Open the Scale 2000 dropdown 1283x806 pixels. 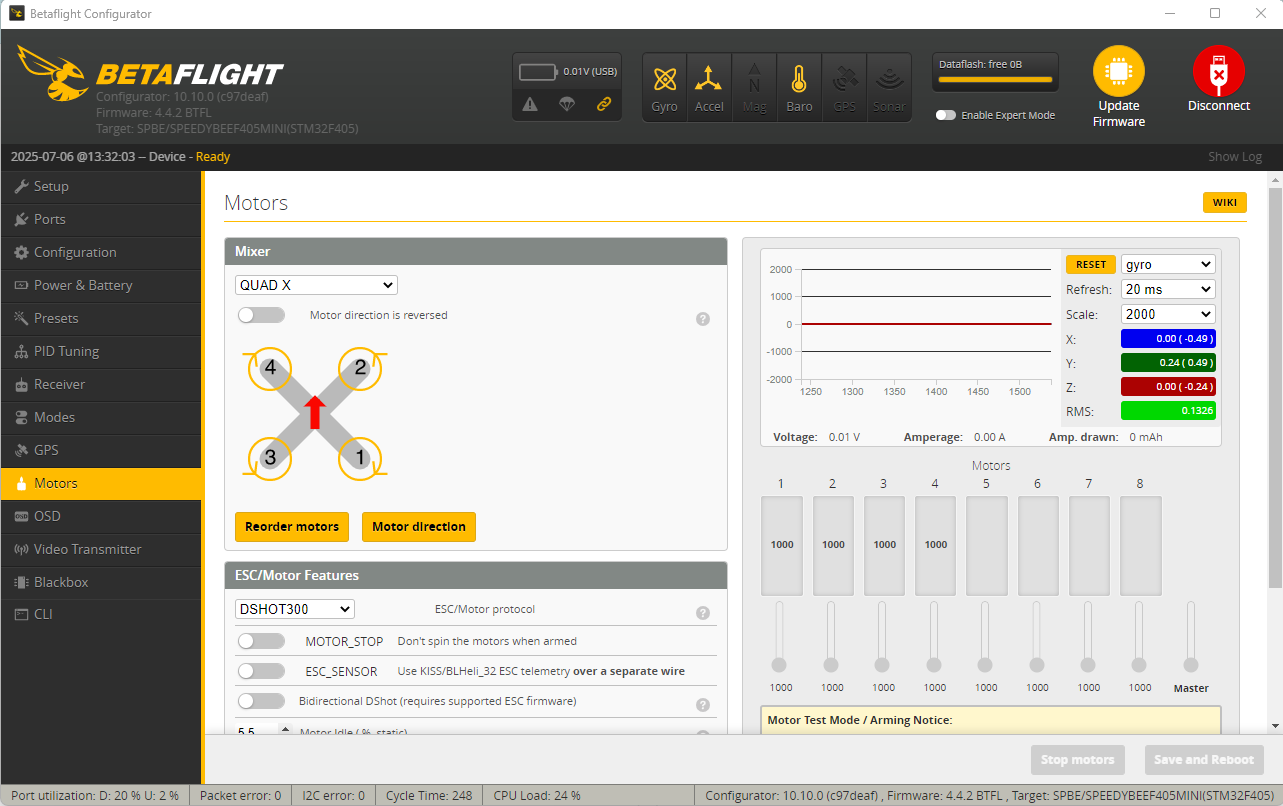(x=1168, y=314)
